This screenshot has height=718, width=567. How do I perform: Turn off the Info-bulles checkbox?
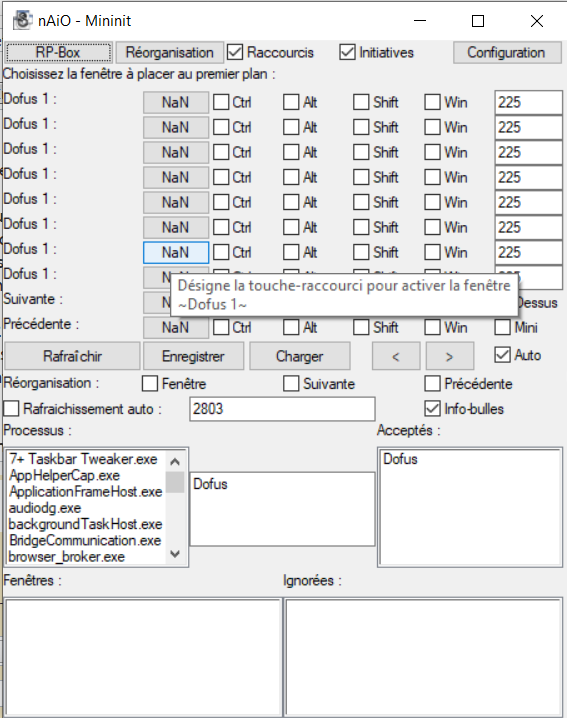click(432, 408)
